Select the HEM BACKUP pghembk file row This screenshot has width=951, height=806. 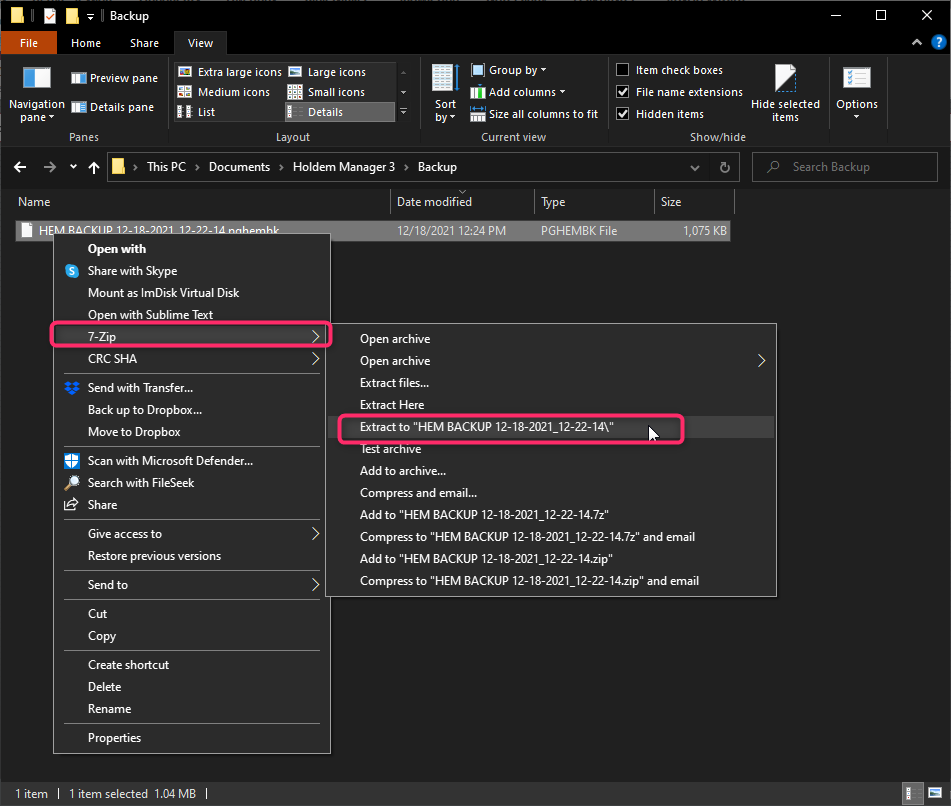point(373,231)
